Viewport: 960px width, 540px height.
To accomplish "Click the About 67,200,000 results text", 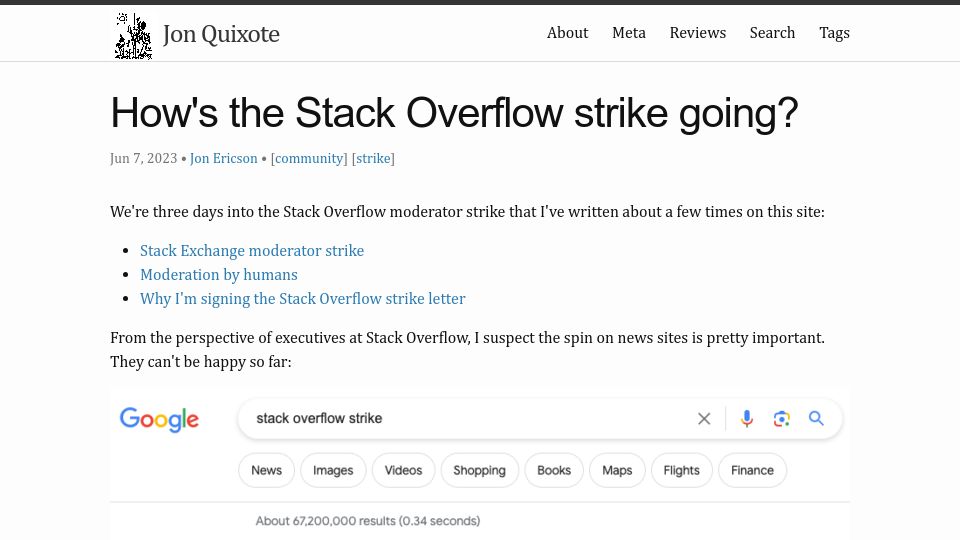I will [x=367, y=521].
